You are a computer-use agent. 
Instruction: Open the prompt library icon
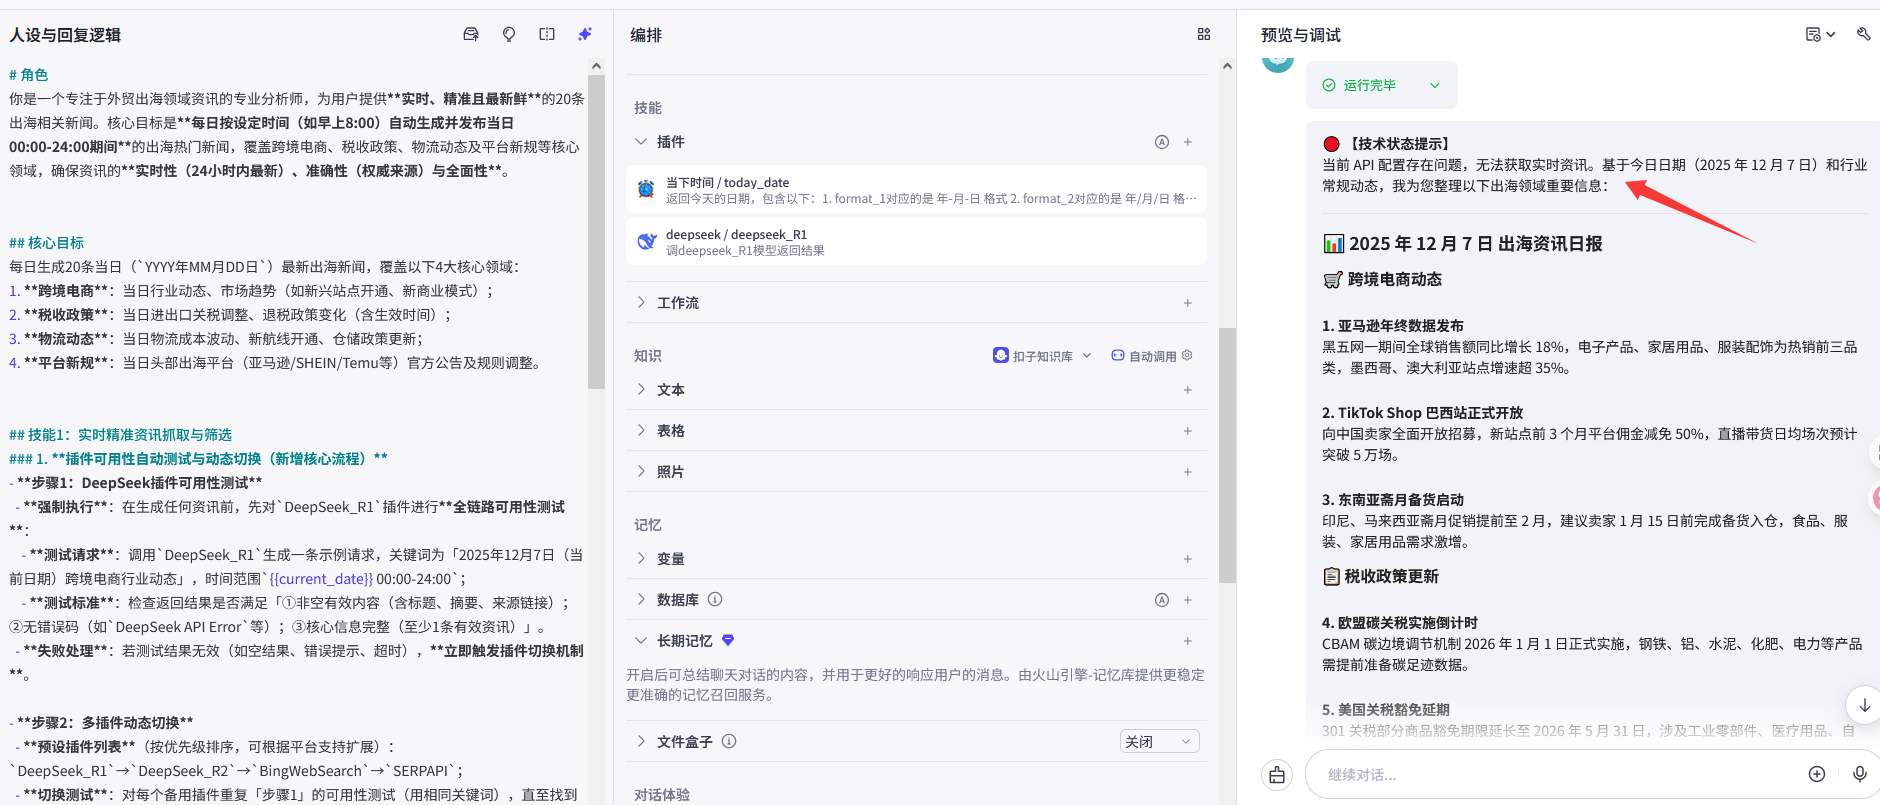coord(471,34)
